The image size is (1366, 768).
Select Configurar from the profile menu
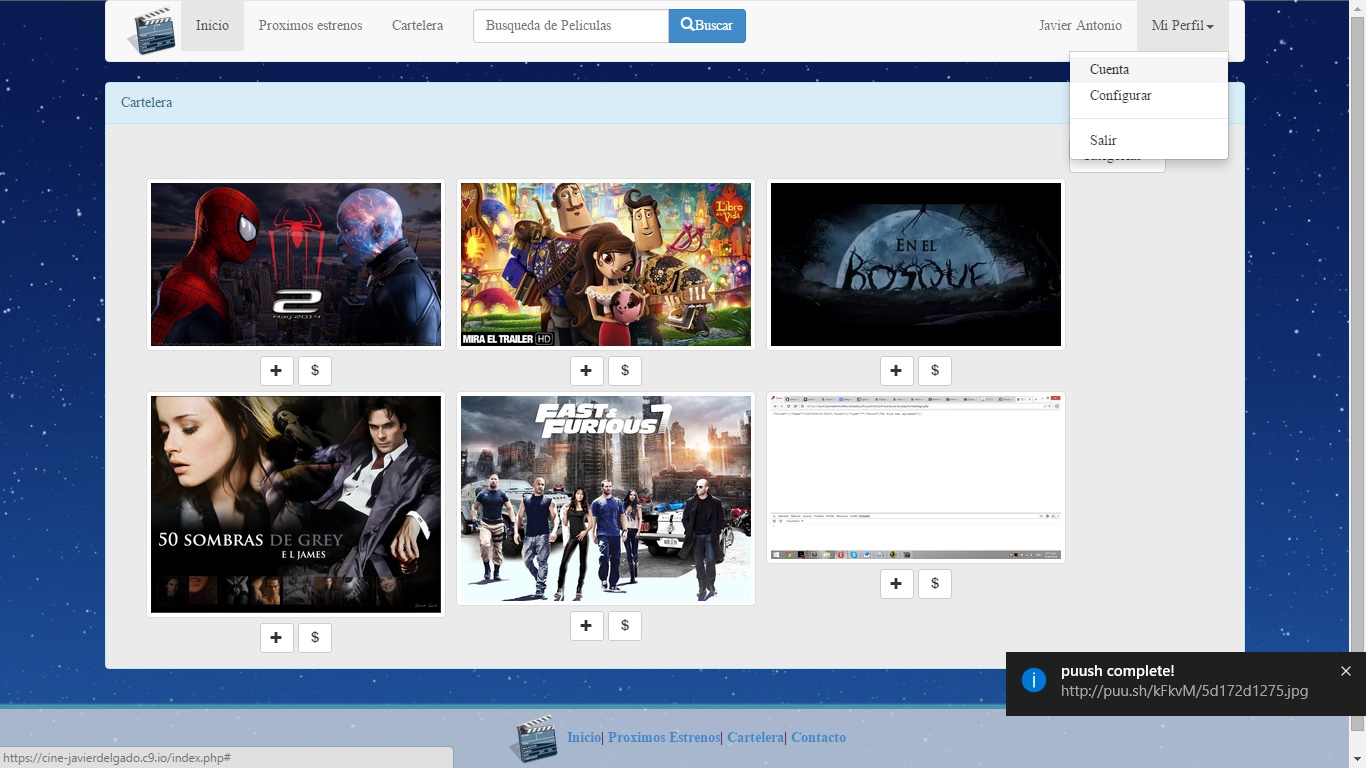[1149, 96]
